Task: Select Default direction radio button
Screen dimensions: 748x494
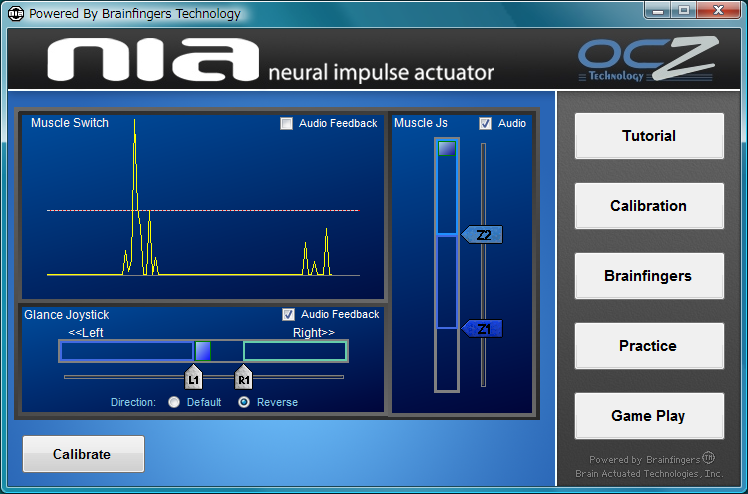Action: [174, 402]
